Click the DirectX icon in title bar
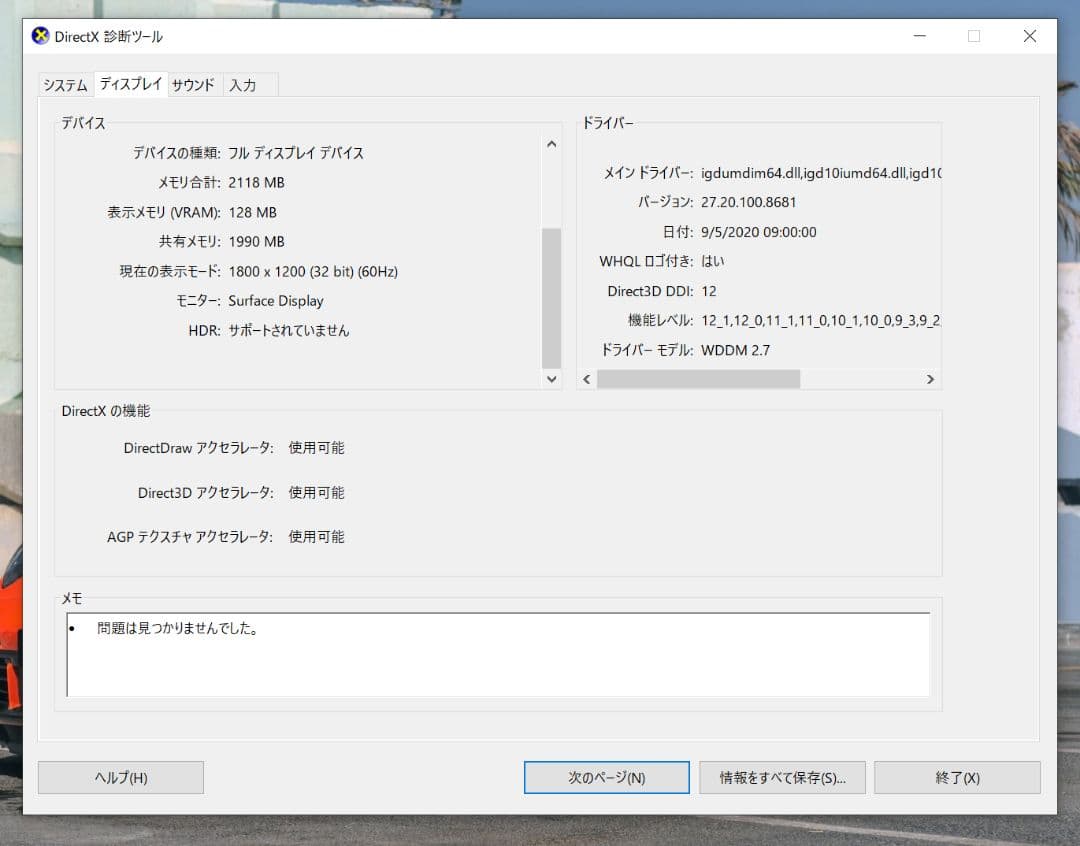Image resolution: width=1080 pixels, height=846 pixels. pyautogui.click(x=41, y=36)
